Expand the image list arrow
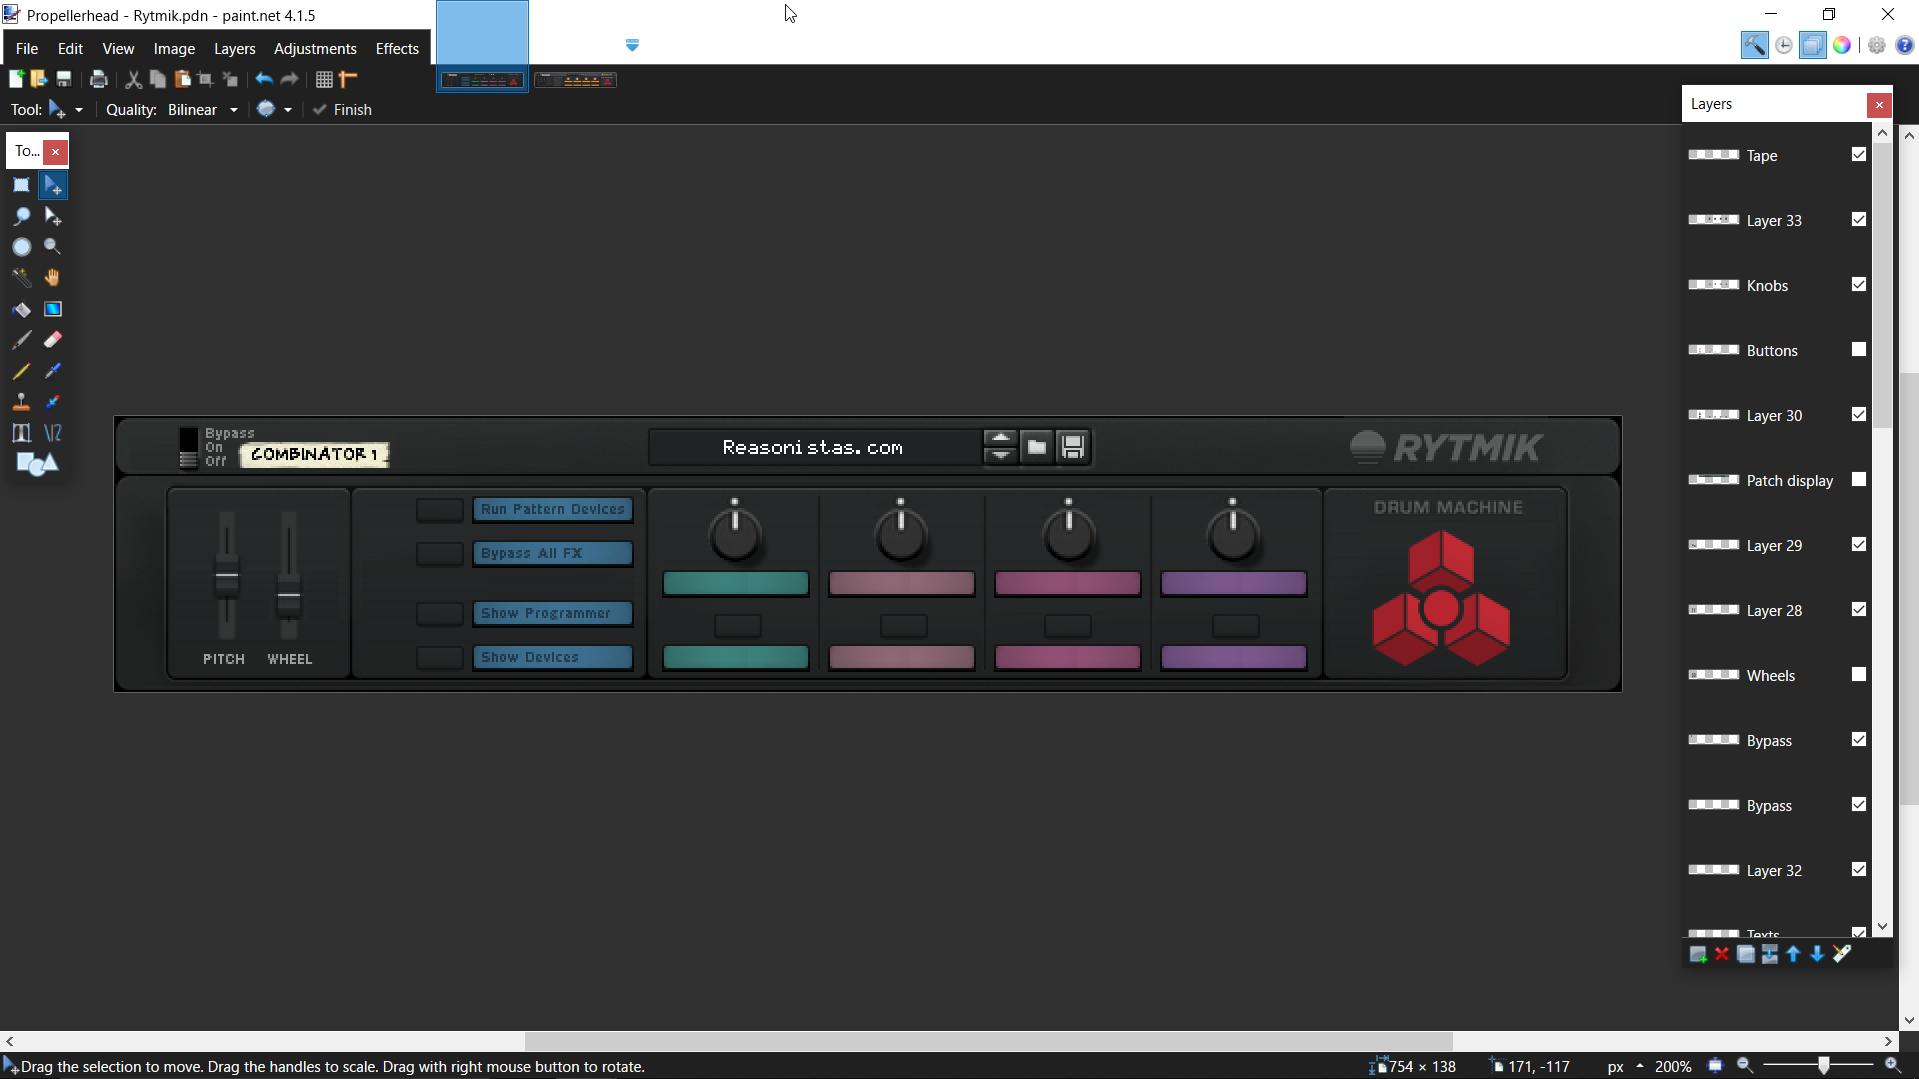The height and width of the screenshot is (1079, 1919). click(632, 45)
